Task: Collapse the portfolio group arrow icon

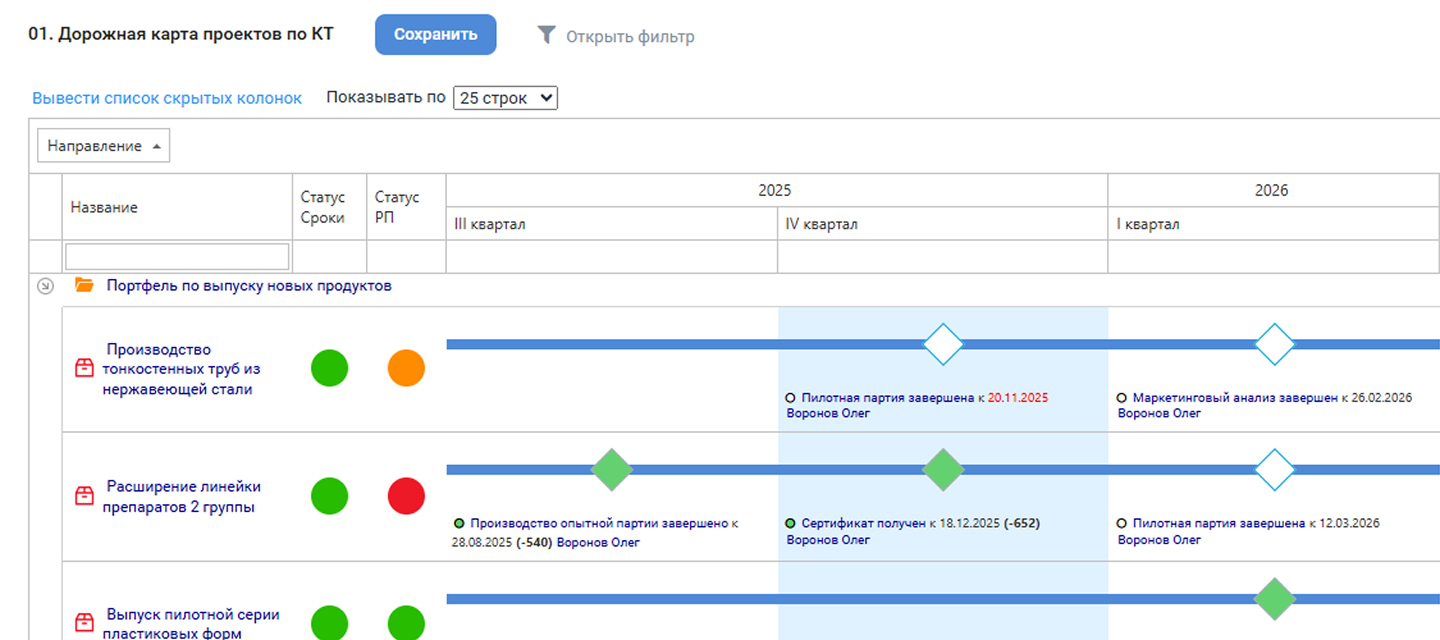Action: [45, 287]
